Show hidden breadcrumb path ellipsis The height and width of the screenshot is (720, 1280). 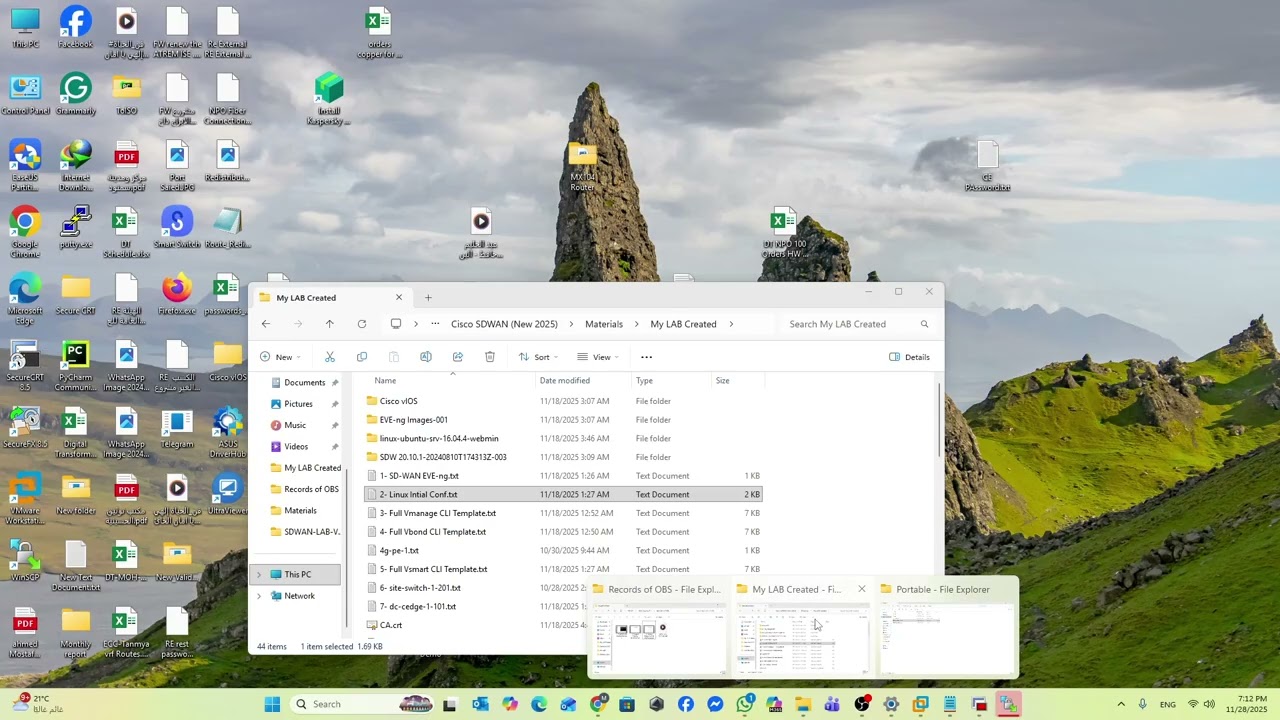(x=435, y=324)
